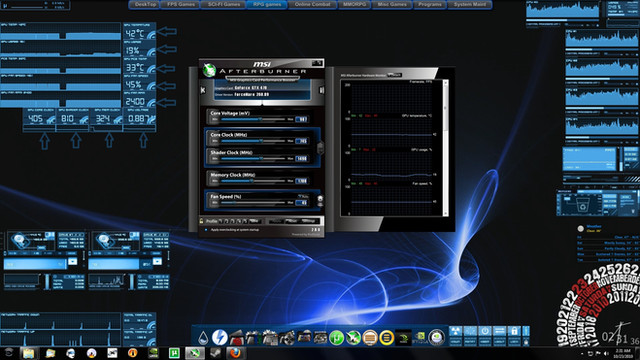Open the uTorrent taskbar icon
Screen dimensions: 640x360
(x=174, y=353)
